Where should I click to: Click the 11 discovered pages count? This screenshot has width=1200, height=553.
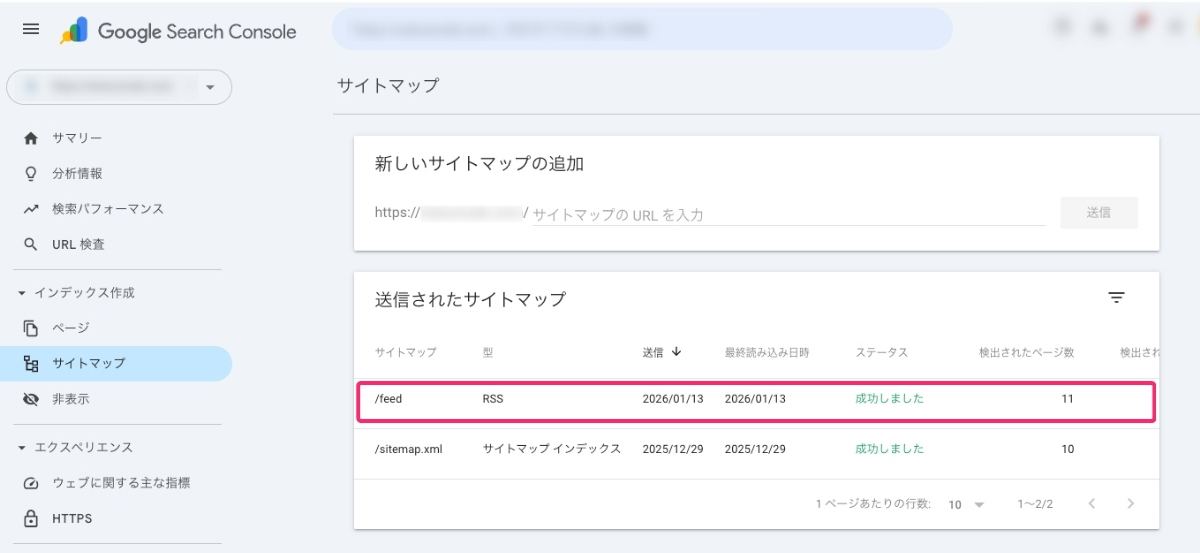coord(1067,399)
